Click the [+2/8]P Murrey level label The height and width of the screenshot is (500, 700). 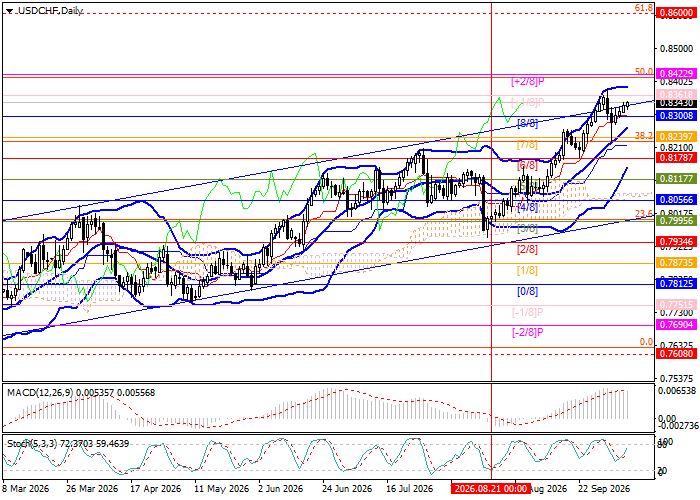tap(528, 82)
